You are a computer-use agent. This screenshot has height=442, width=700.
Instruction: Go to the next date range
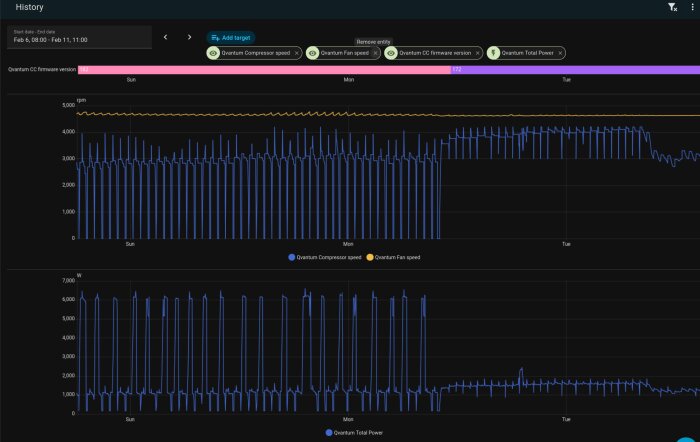click(189, 37)
